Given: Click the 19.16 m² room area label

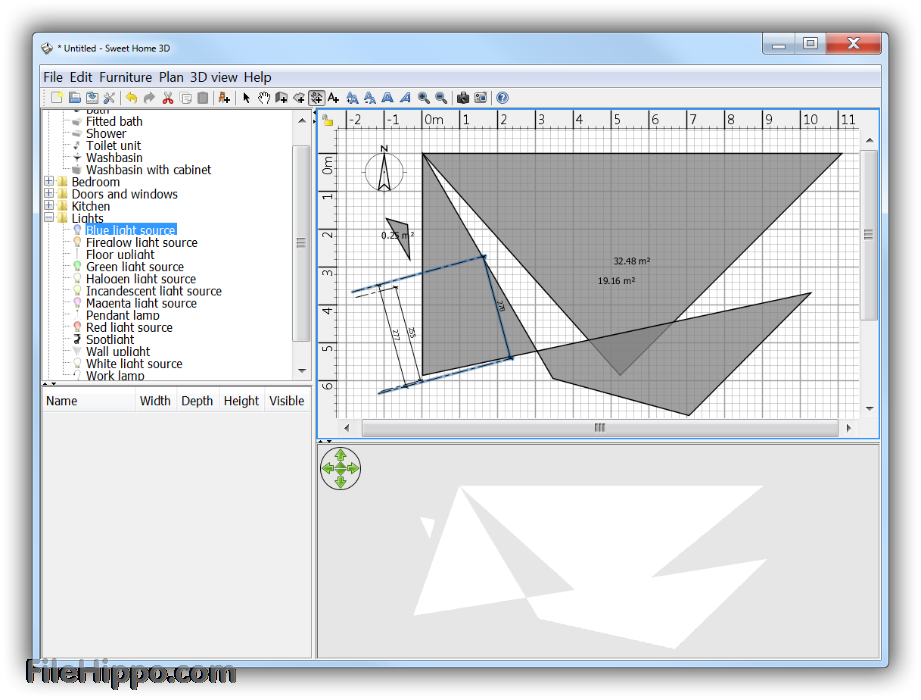Looking at the screenshot, I should 616,281.
